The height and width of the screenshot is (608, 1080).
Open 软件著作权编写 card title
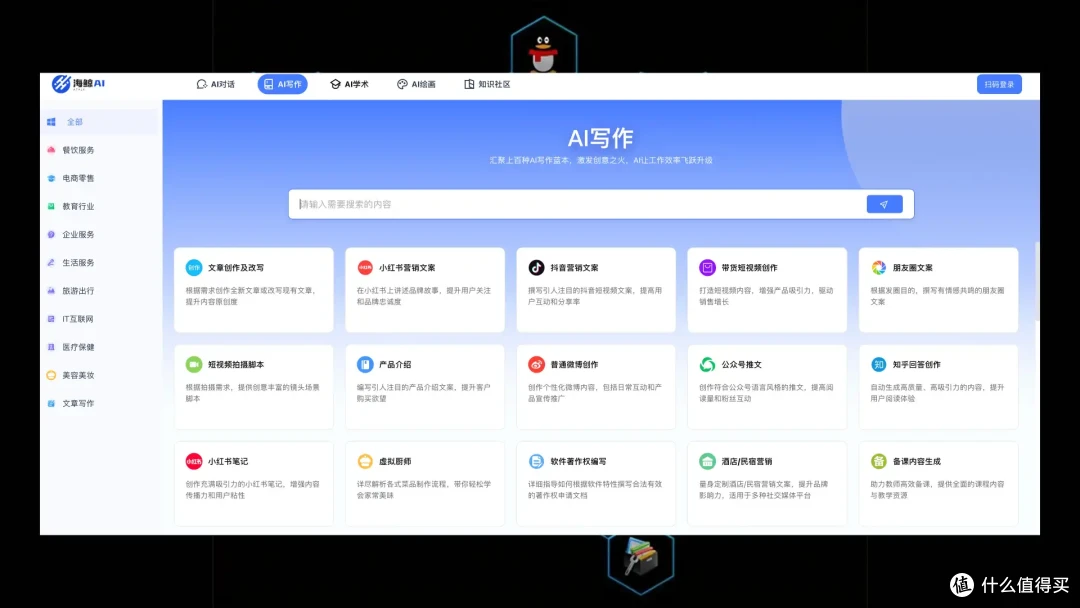point(579,462)
